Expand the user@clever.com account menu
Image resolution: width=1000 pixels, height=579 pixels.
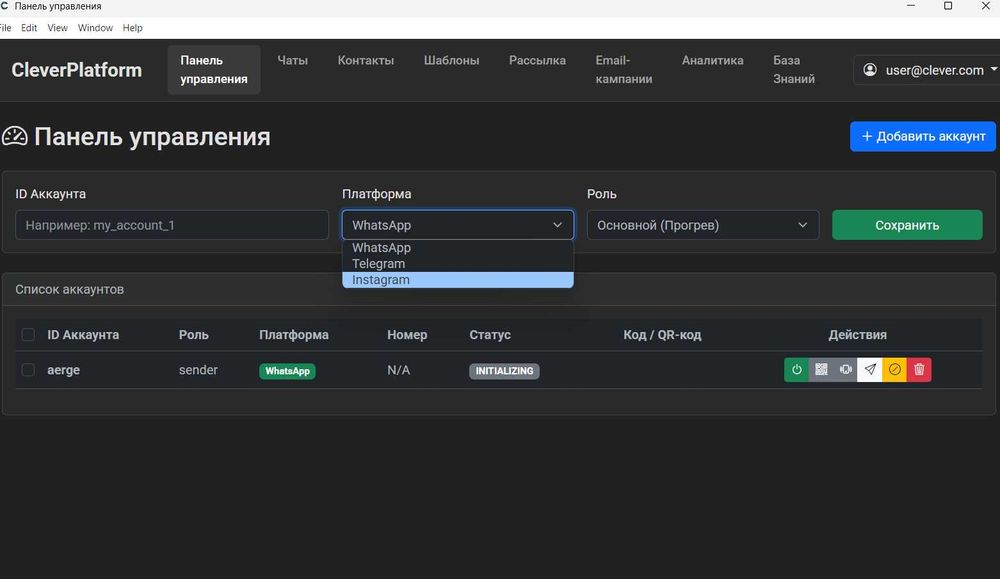(927, 70)
